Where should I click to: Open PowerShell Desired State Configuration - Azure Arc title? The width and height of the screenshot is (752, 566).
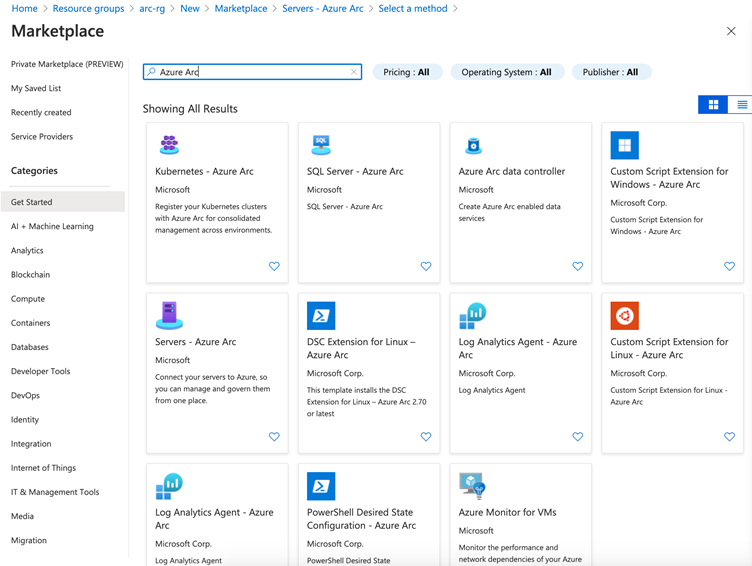(362, 519)
